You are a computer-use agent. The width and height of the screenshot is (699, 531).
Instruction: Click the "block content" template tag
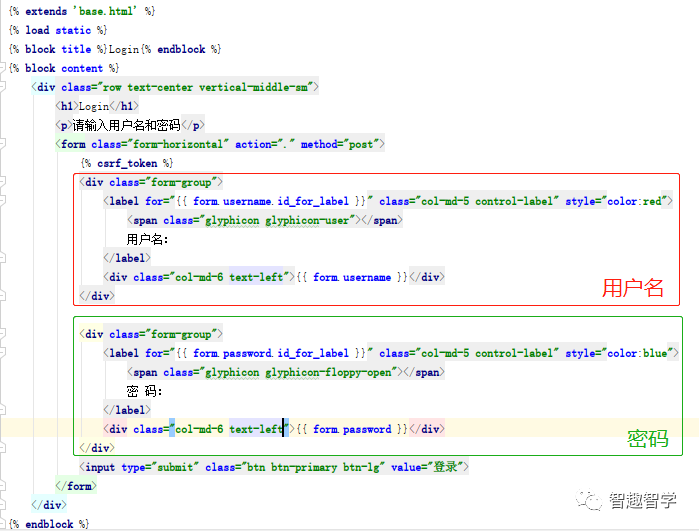point(64,68)
